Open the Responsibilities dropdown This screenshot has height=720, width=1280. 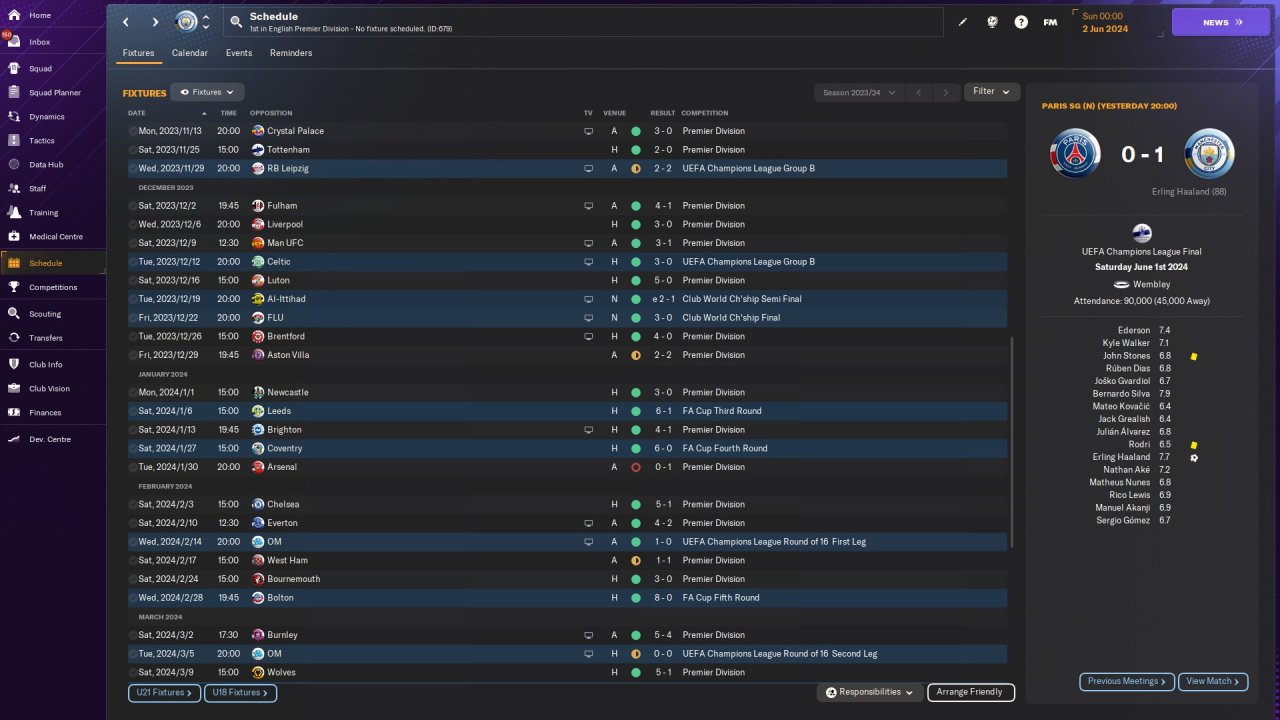[869, 692]
